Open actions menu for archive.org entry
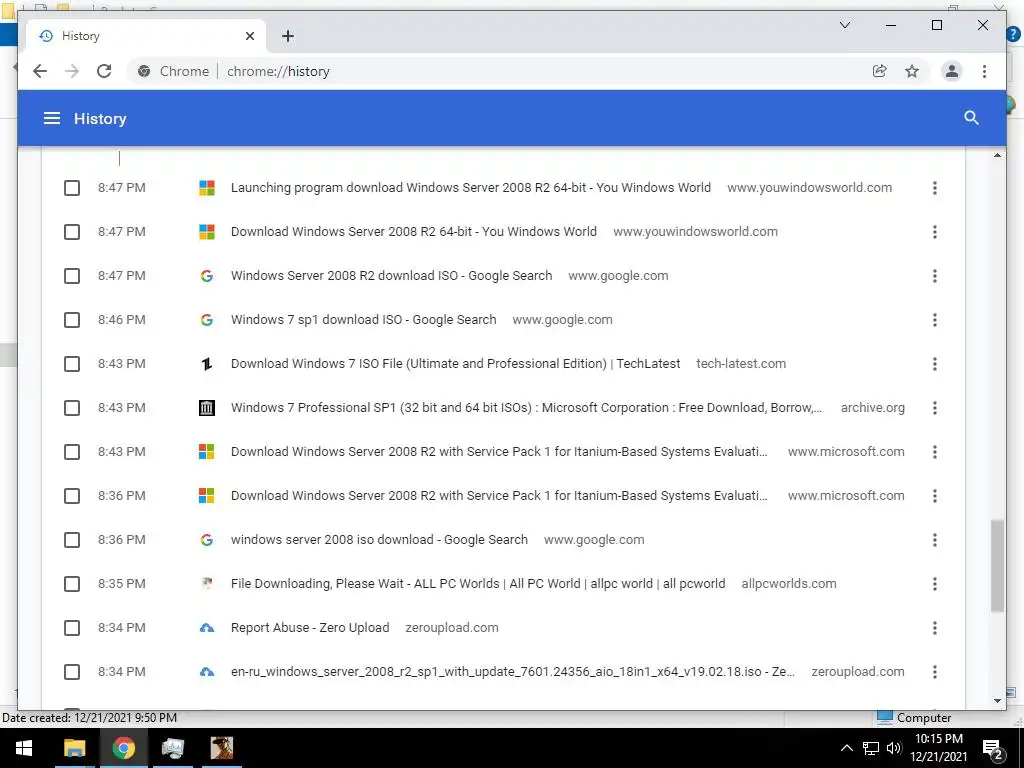Viewport: 1024px width, 768px height. tap(935, 408)
